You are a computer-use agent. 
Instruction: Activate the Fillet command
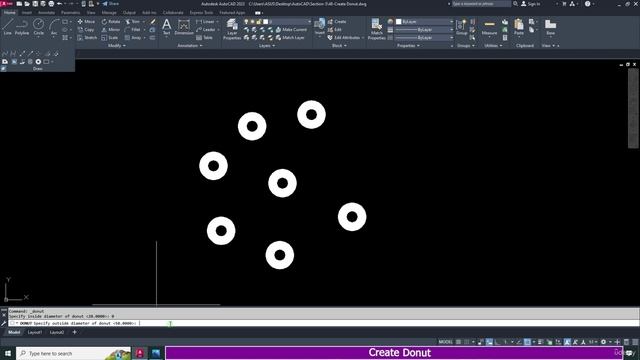tap(133, 29)
